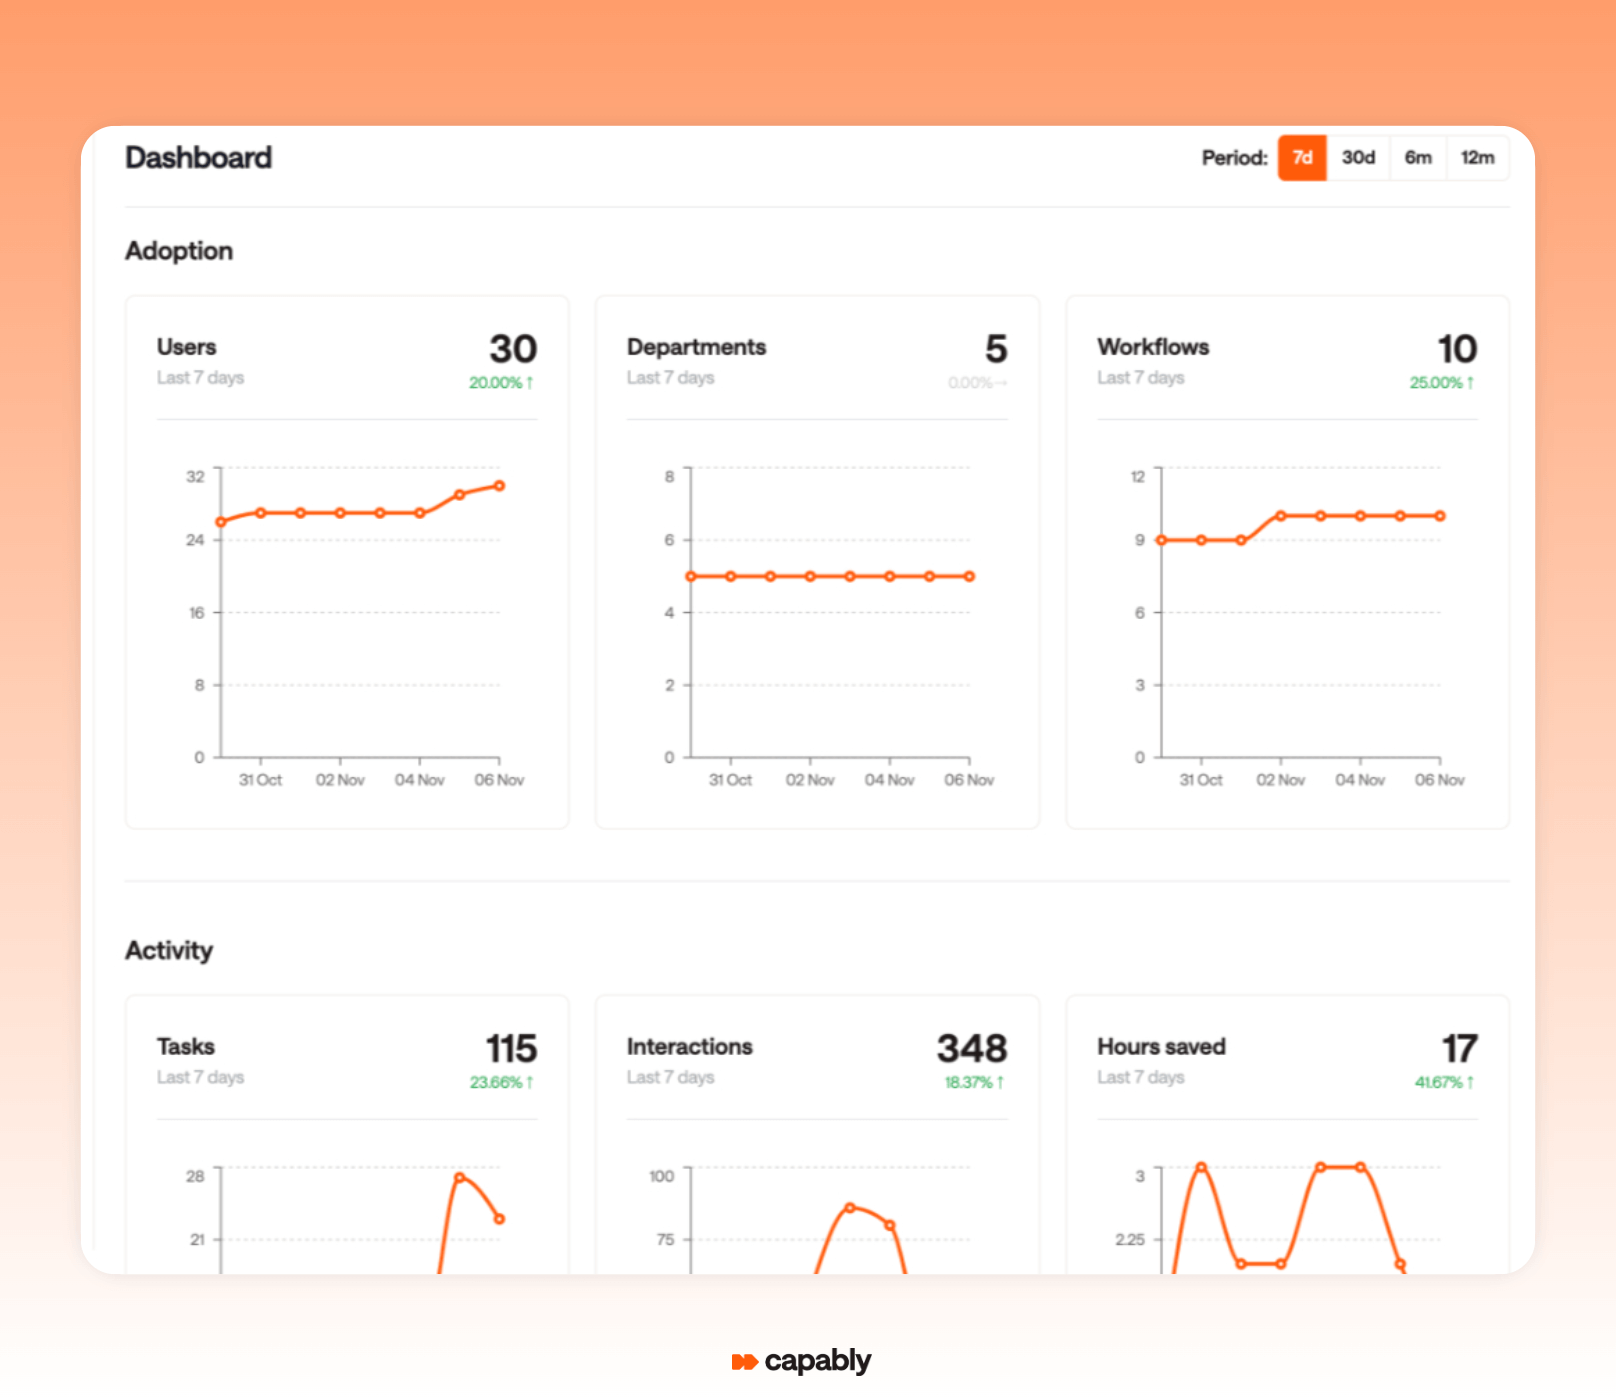
Task: Click the 100 axis label on Interactions chart
Action: tap(662, 1176)
